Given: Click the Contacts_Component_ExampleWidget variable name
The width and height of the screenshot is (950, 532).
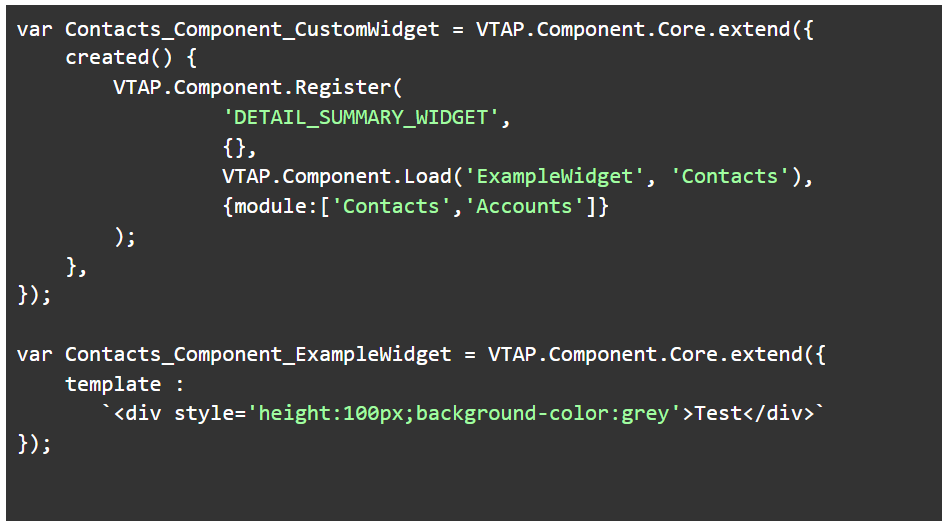Looking at the screenshot, I should (x=258, y=355).
